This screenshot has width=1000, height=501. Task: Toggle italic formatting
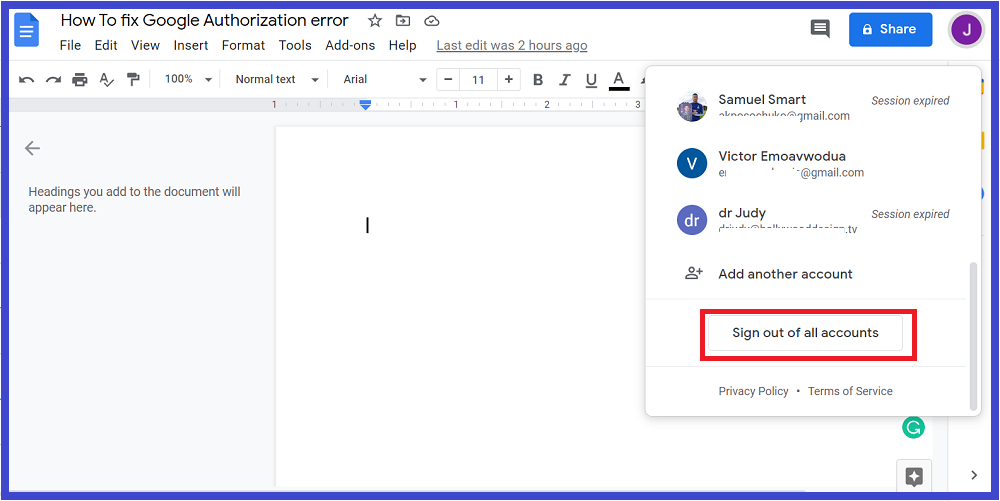(564, 80)
